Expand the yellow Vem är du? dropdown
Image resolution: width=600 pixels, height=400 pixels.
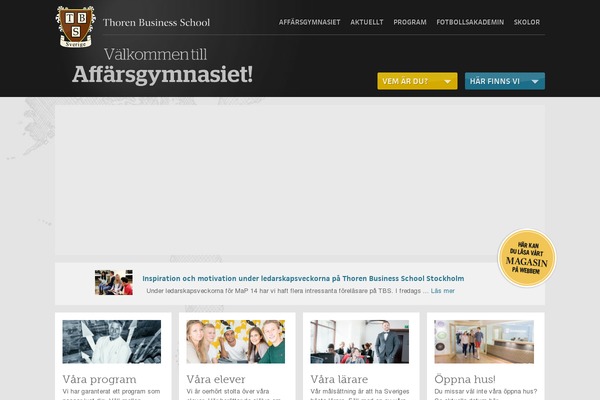click(417, 81)
